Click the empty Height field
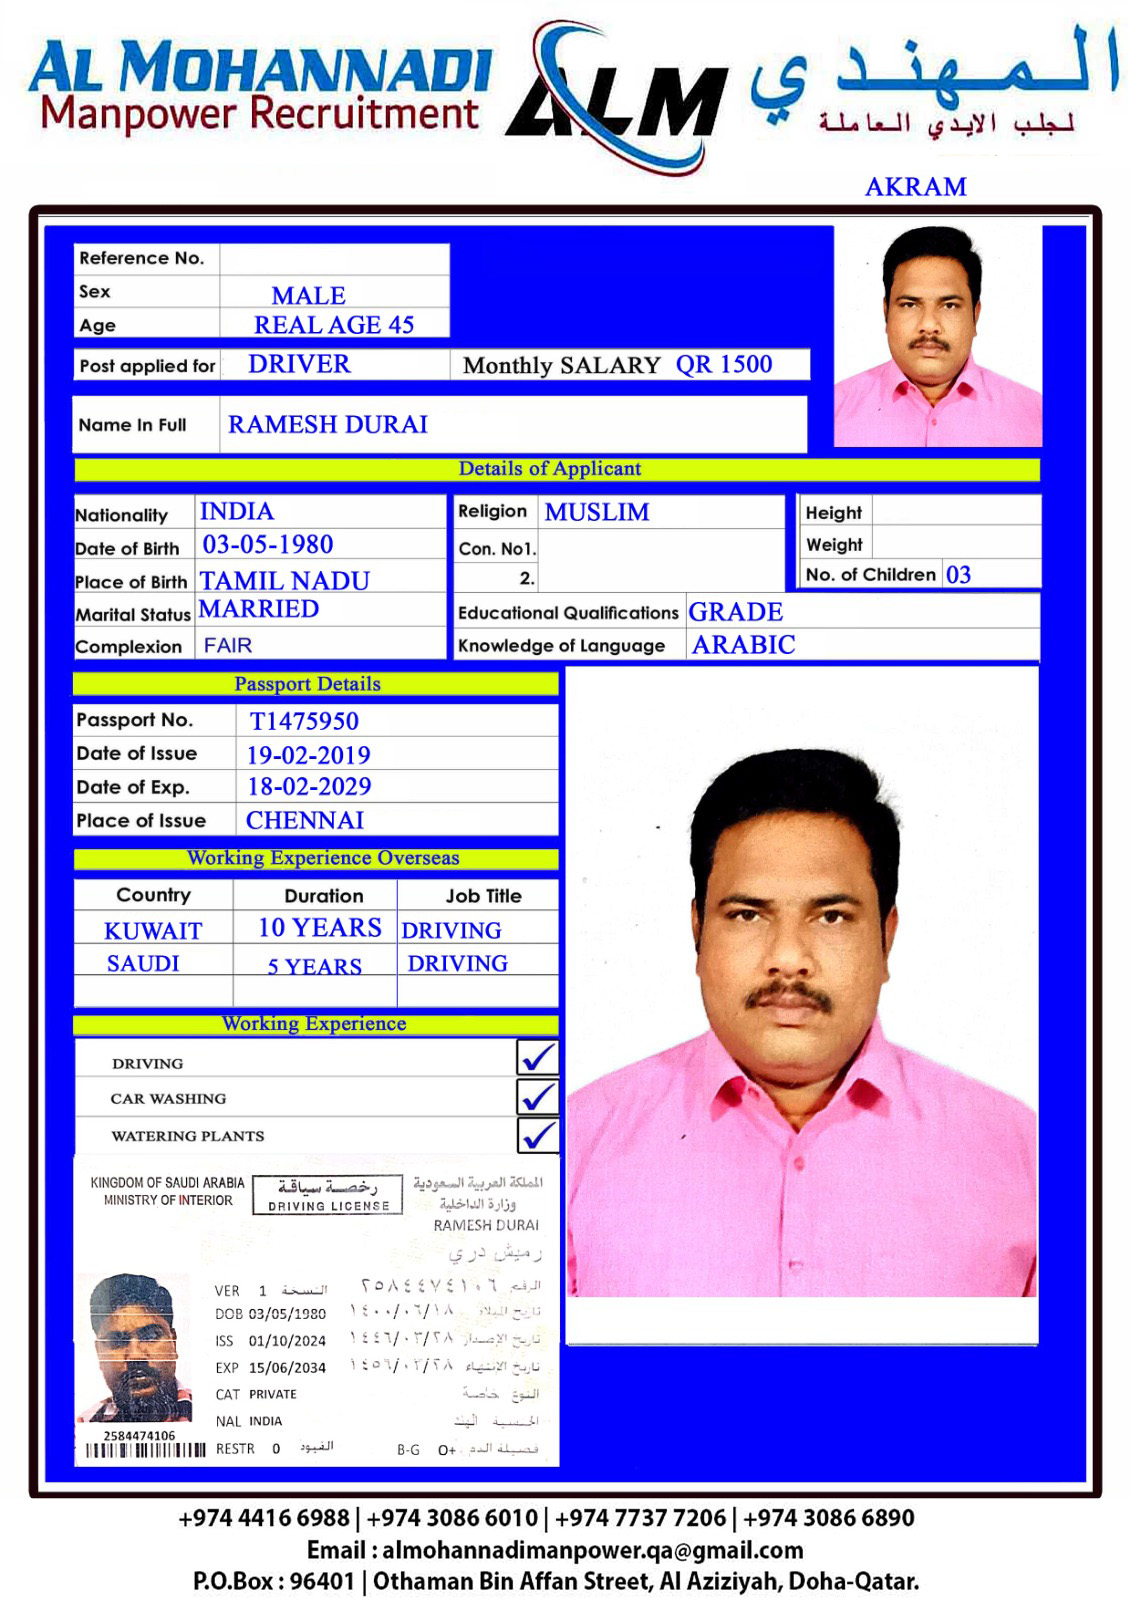This screenshot has width=1131, height=1600. [955, 512]
